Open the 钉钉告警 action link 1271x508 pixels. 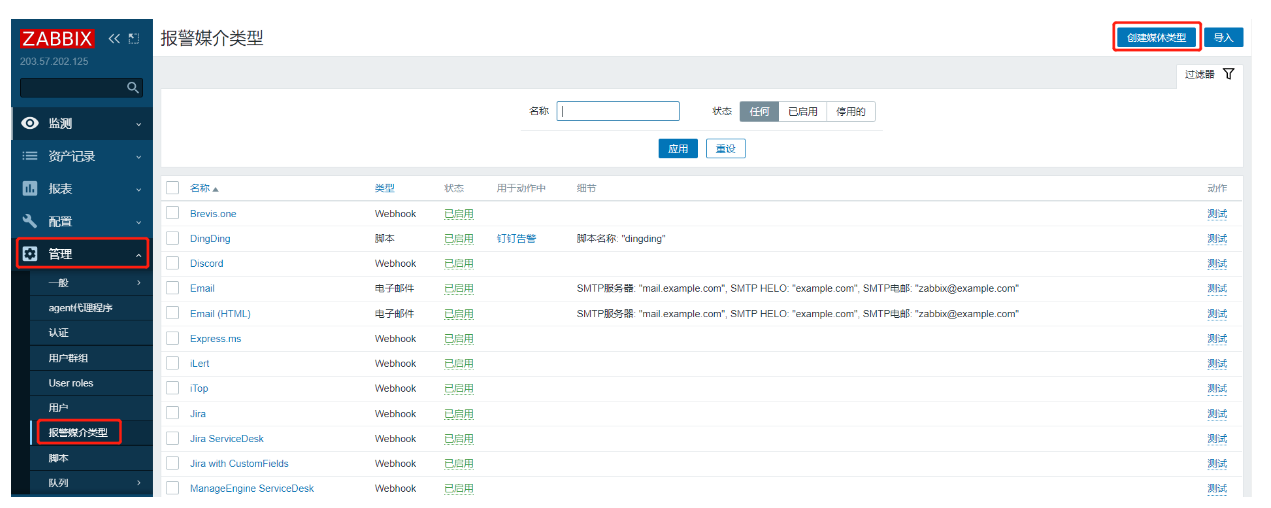pyautogui.click(x=516, y=239)
